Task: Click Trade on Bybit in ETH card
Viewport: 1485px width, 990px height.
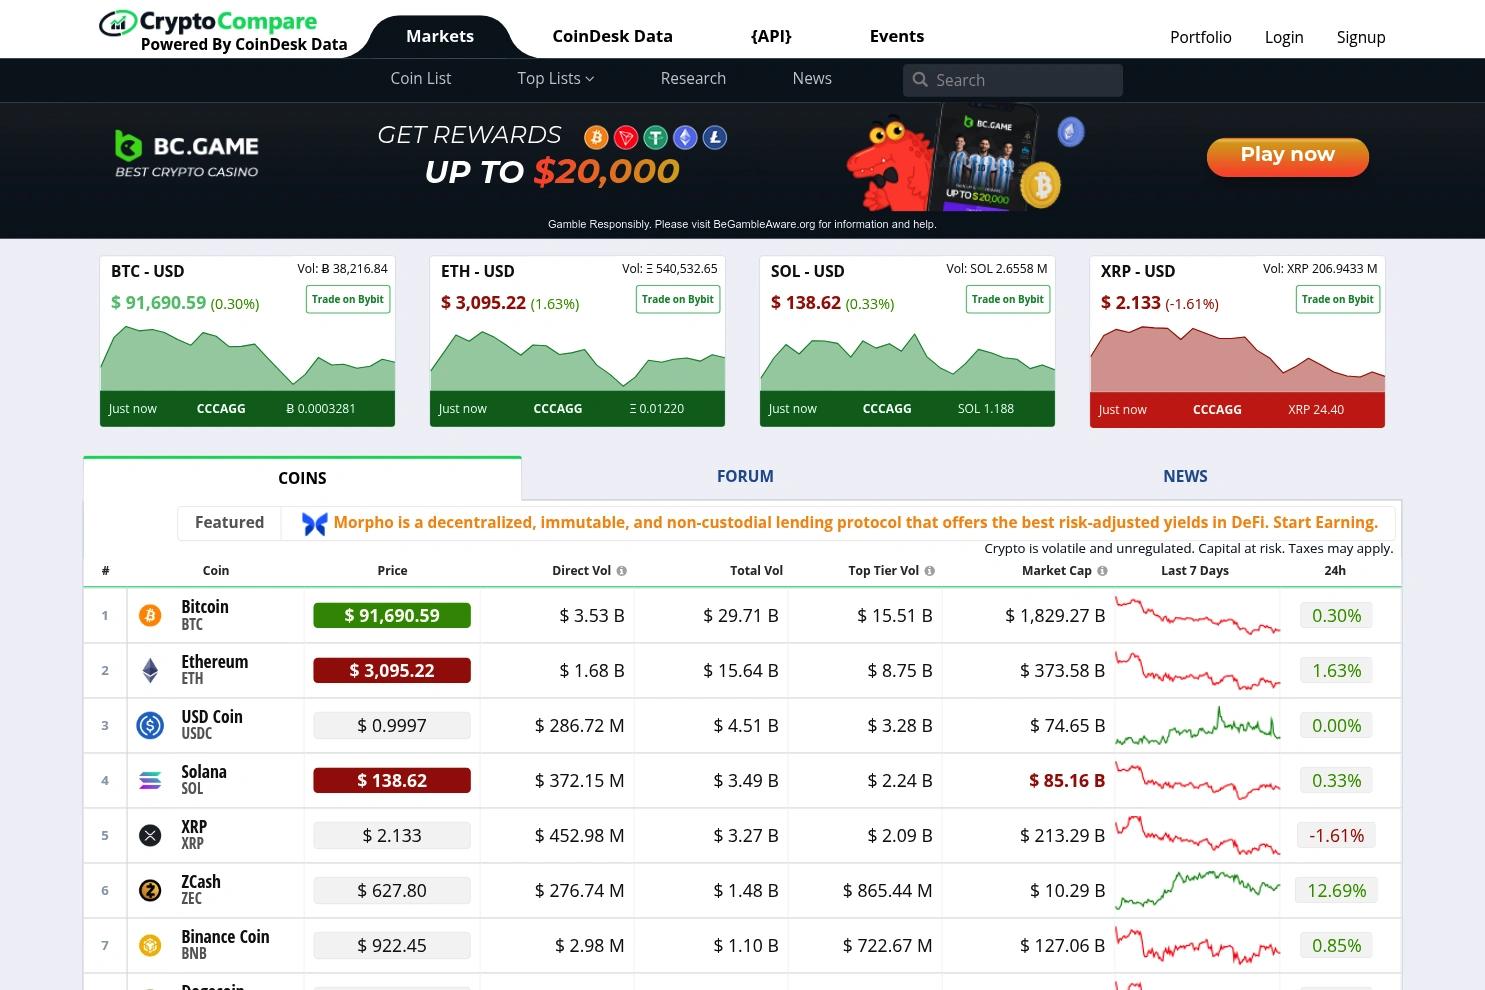Action: [x=678, y=300]
